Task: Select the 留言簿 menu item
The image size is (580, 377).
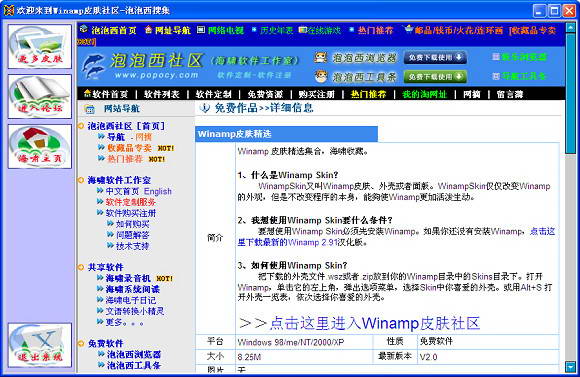Action: click(x=510, y=94)
